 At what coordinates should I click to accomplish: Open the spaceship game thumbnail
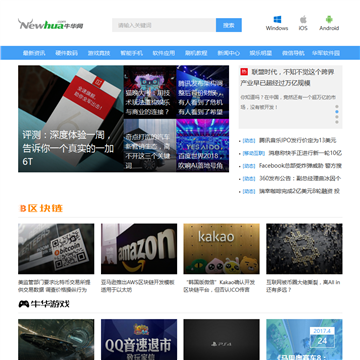tap(56, 340)
